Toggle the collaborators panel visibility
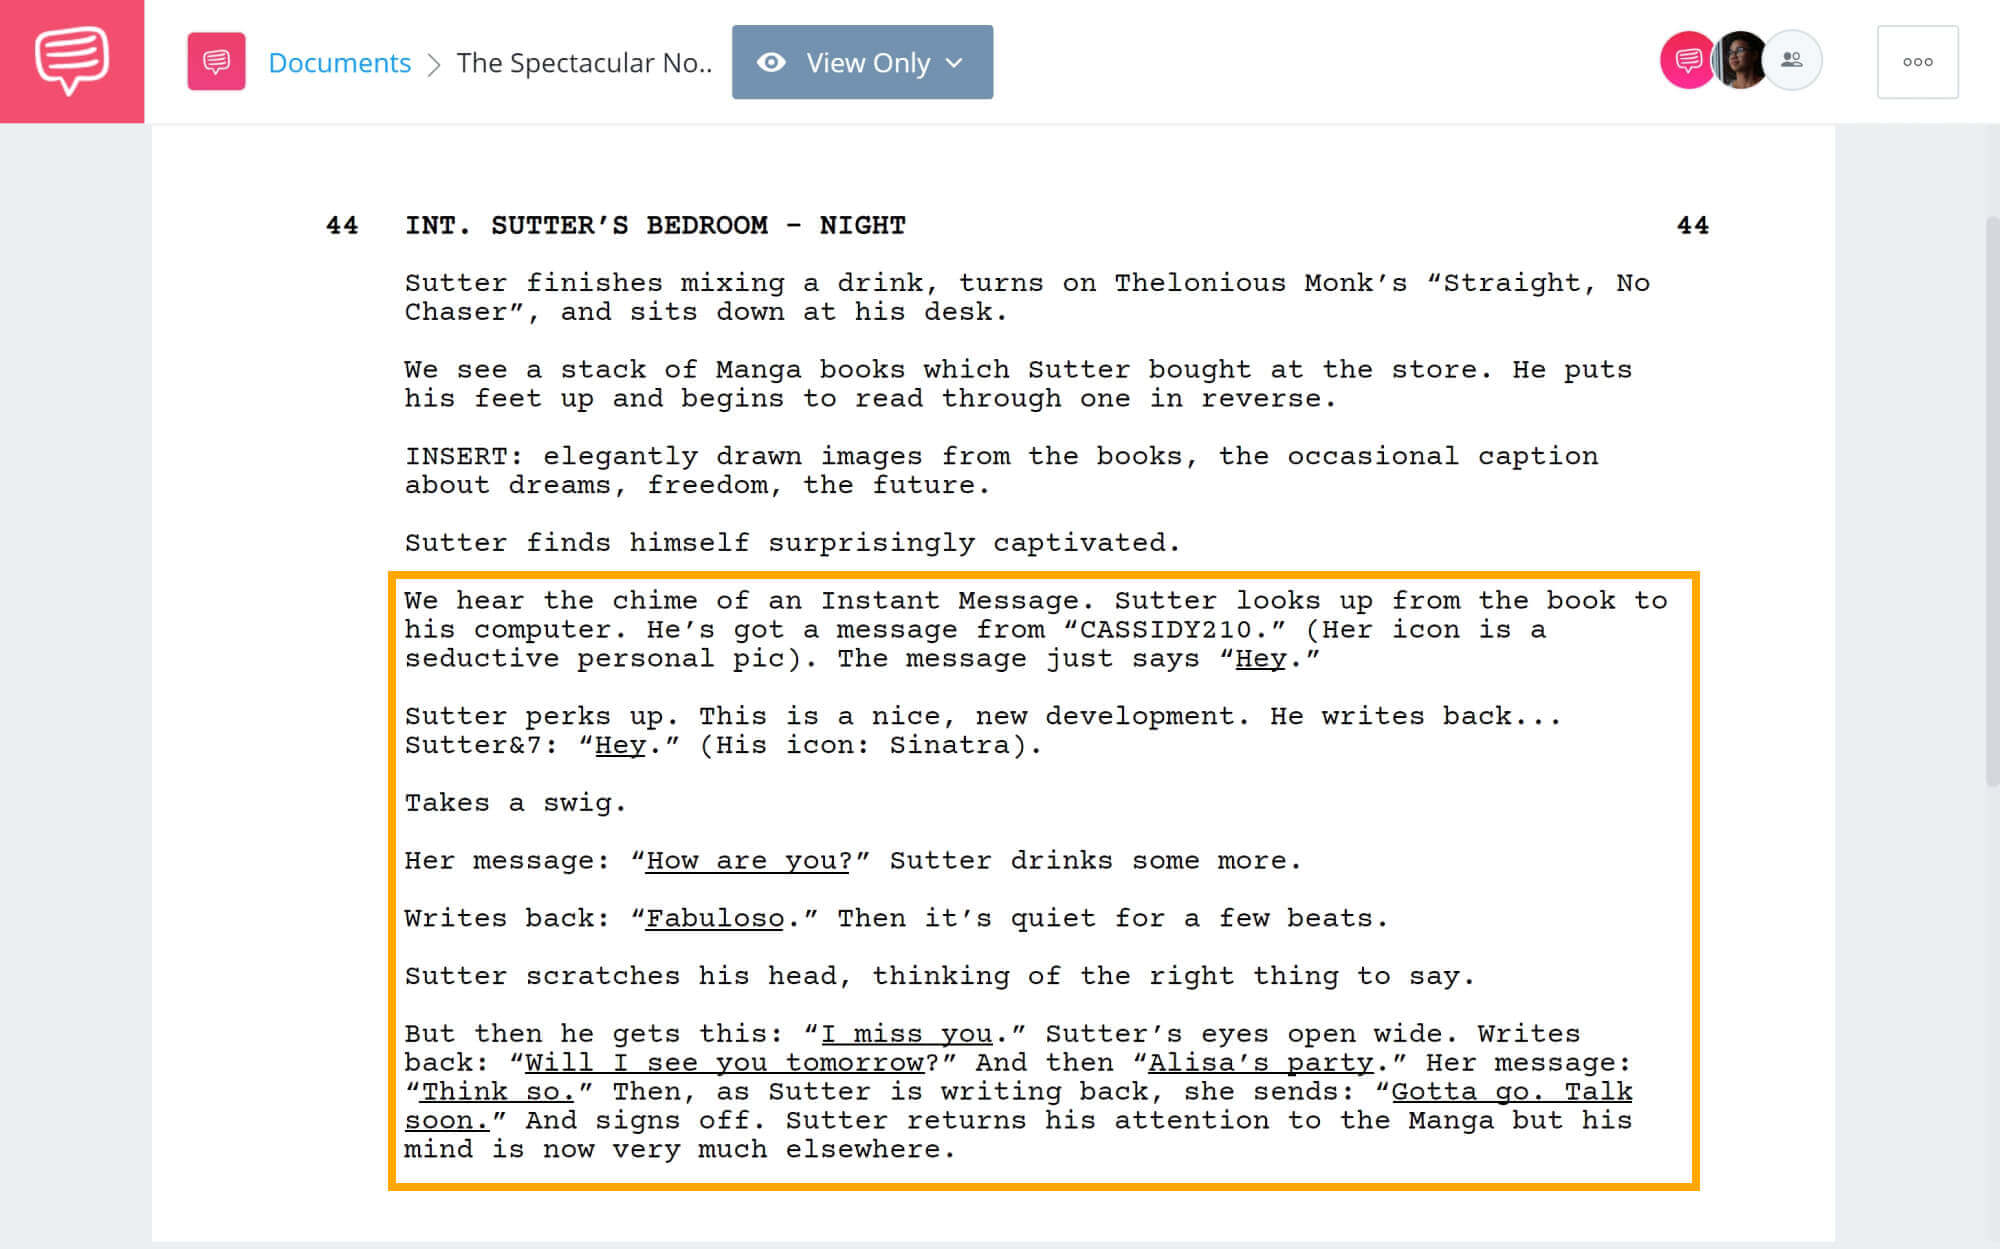The width and height of the screenshot is (2000, 1249). coord(1790,62)
